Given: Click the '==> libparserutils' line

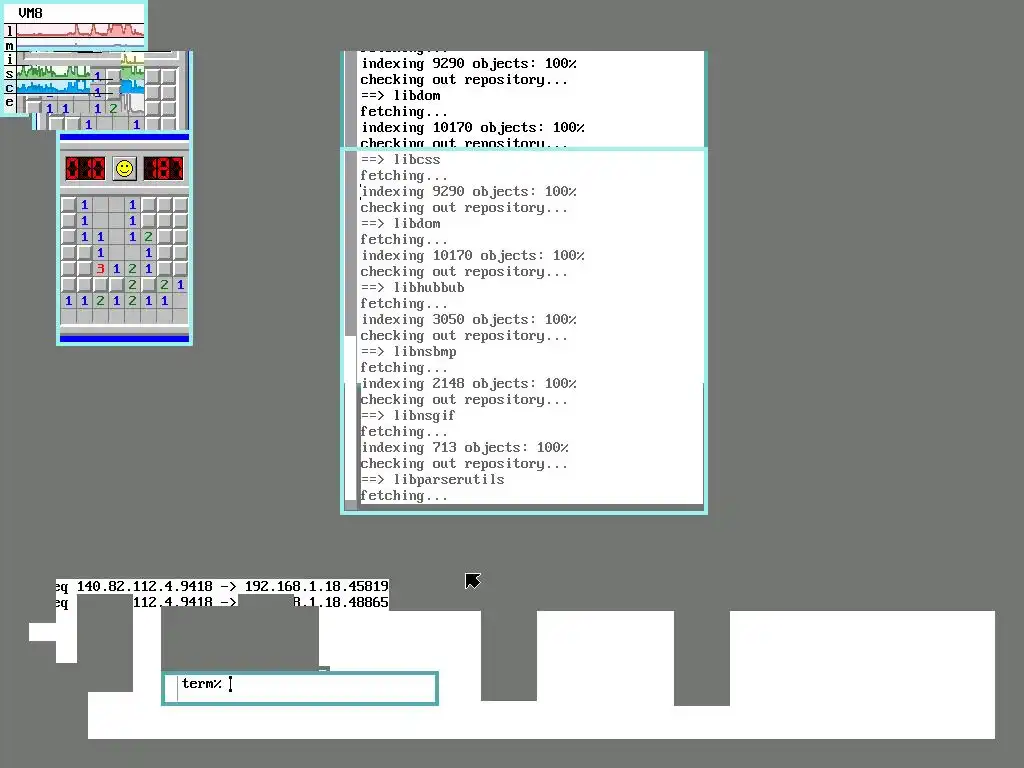Looking at the screenshot, I should pos(432,479).
